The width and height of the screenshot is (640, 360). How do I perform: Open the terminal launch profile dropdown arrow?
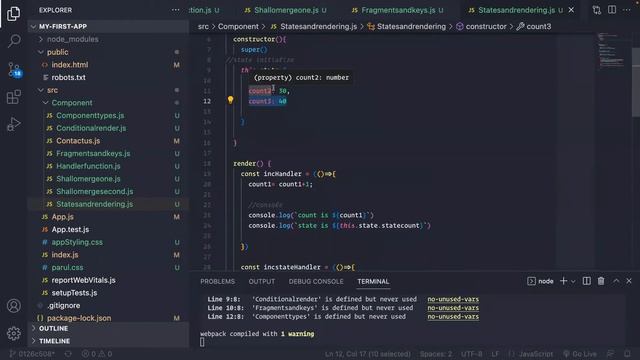coord(573,281)
